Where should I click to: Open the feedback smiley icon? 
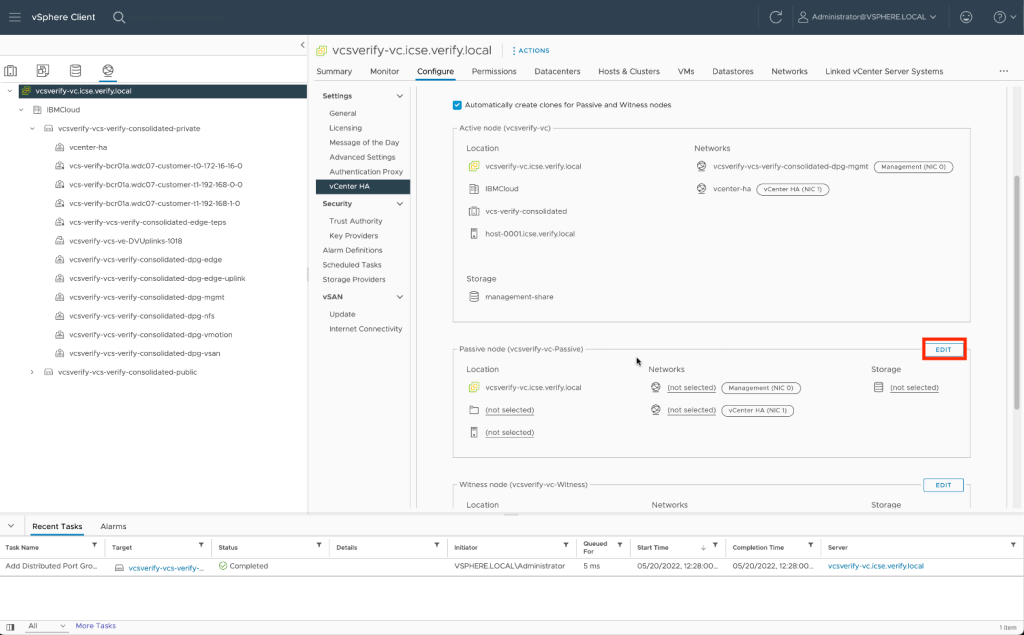(965, 17)
